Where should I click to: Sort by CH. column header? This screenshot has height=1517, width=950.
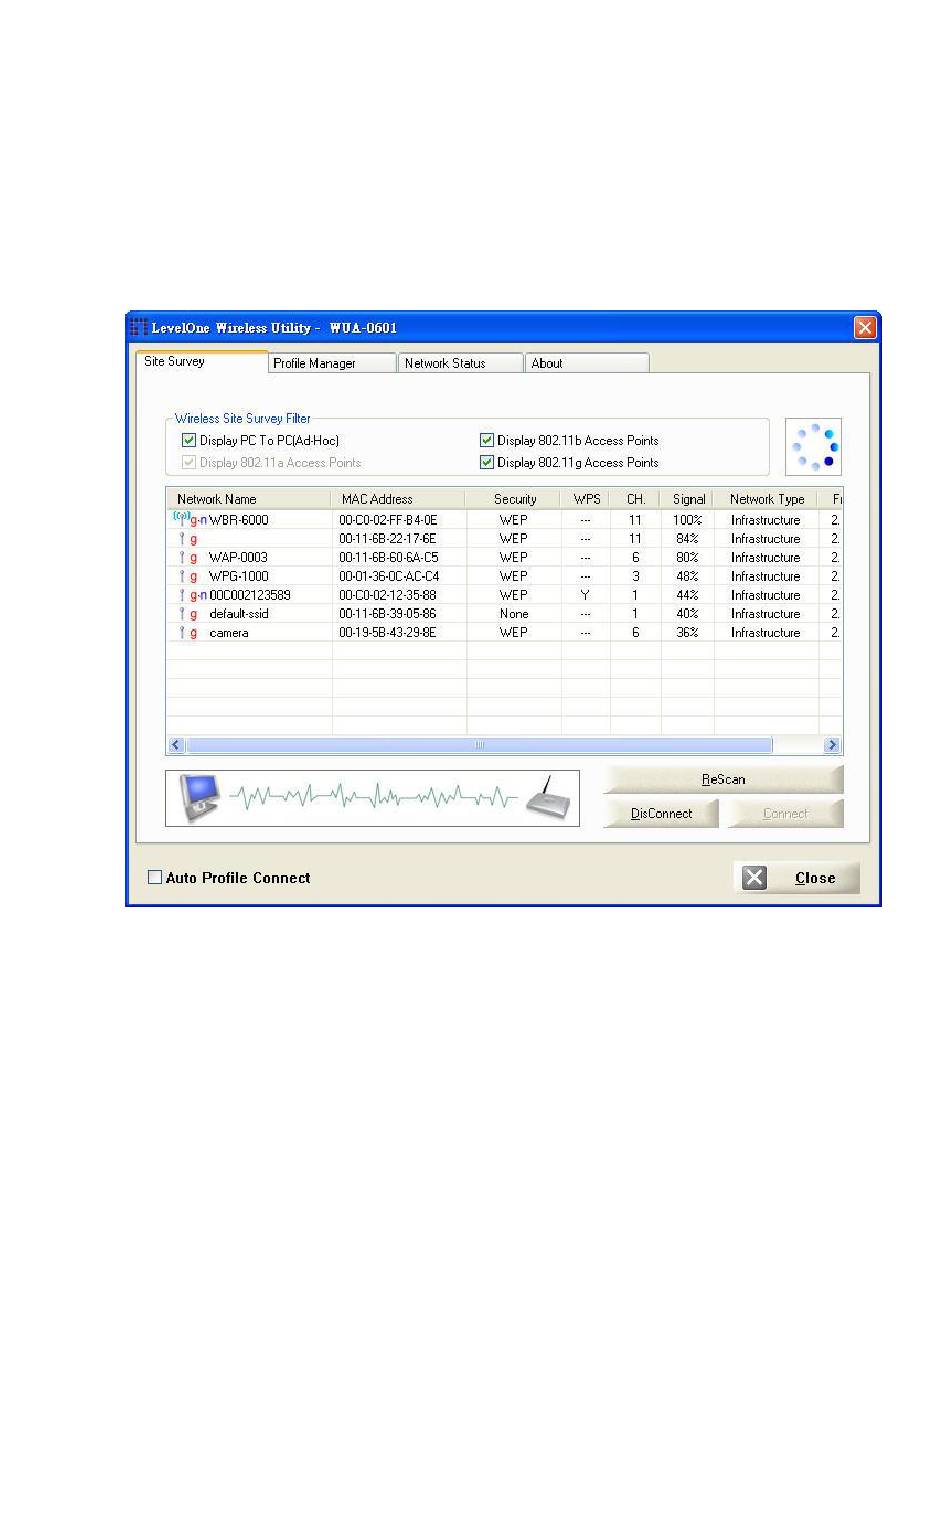pyautogui.click(x=635, y=499)
